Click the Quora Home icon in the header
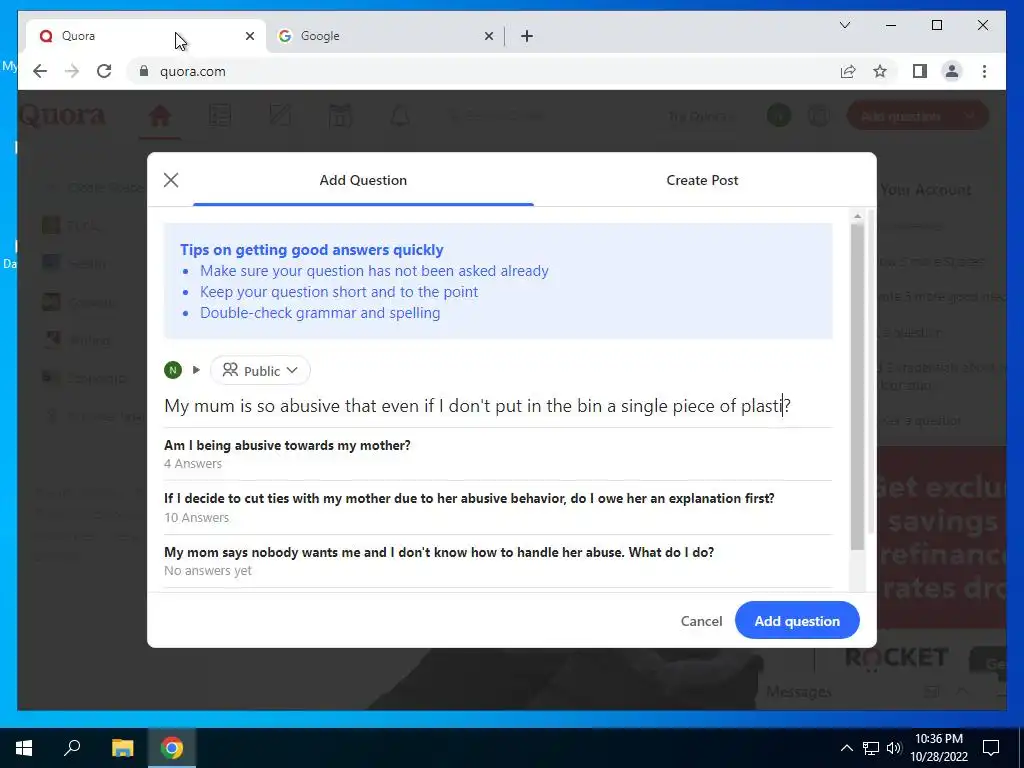 159,116
